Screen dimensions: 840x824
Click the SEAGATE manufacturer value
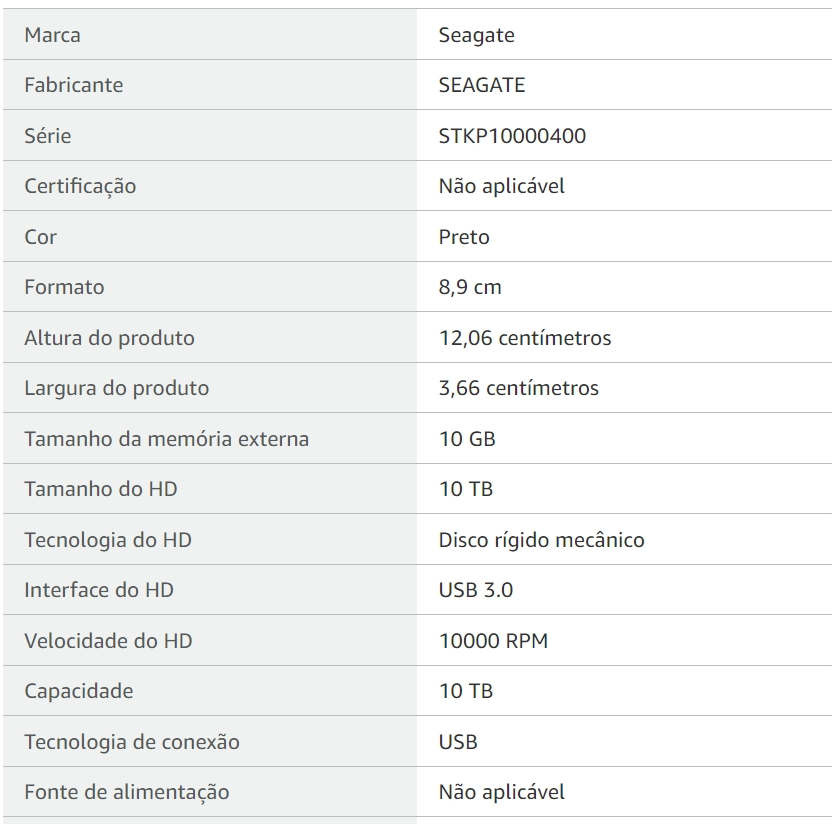[x=482, y=85]
